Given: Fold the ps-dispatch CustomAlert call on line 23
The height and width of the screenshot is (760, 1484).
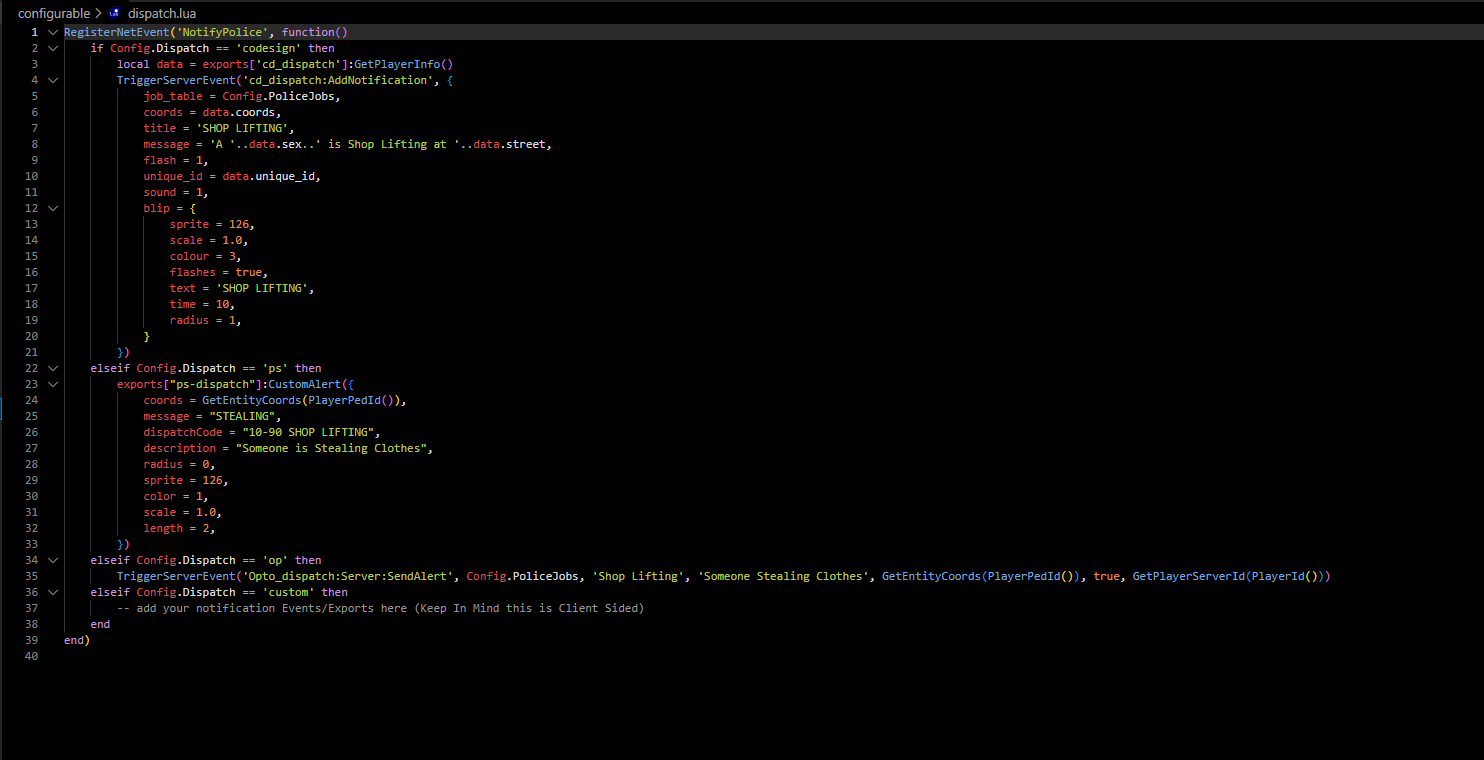Looking at the screenshot, I should (x=52, y=384).
